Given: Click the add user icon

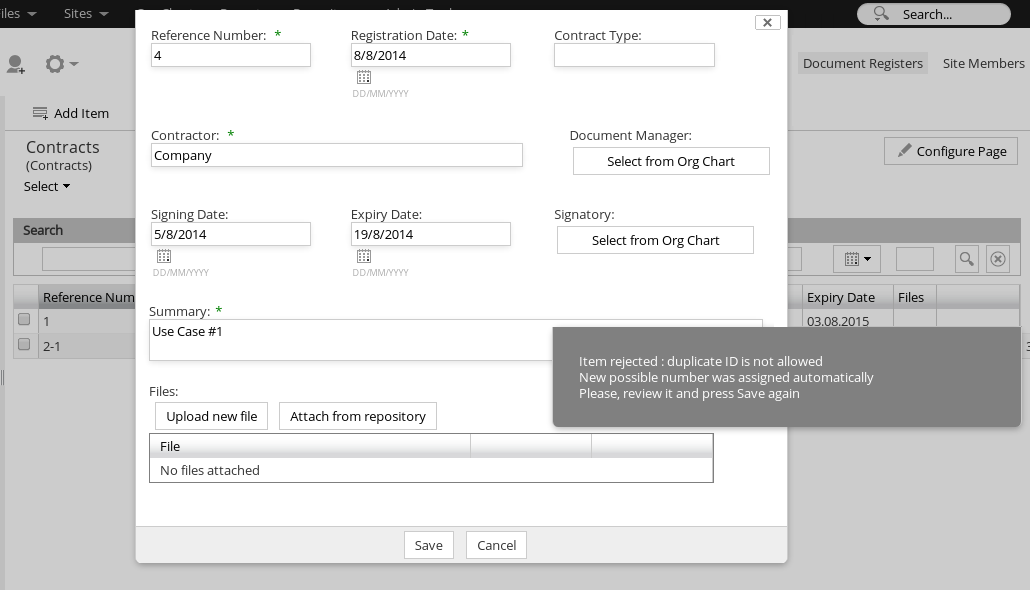Looking at the screenshot, I should click(x=16, y=64).
